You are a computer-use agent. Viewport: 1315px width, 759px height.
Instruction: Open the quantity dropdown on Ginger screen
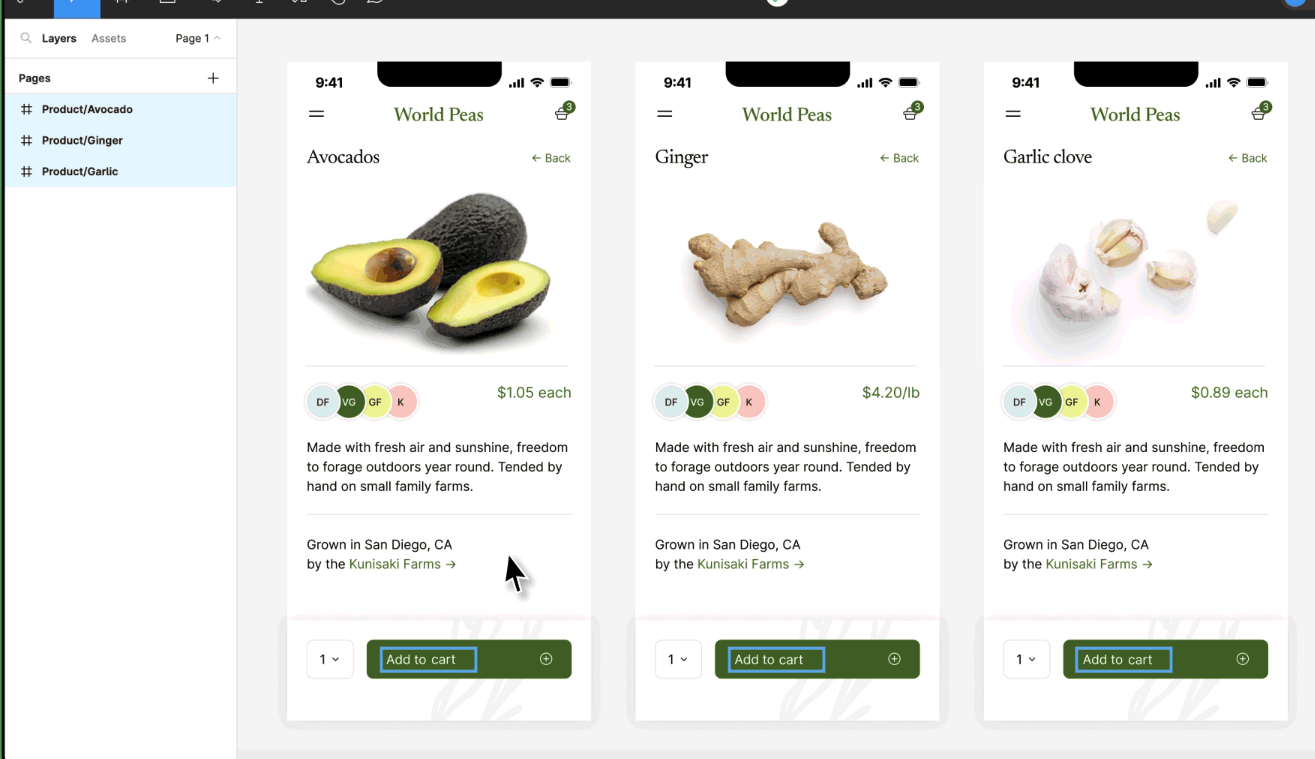pos(677,660)
